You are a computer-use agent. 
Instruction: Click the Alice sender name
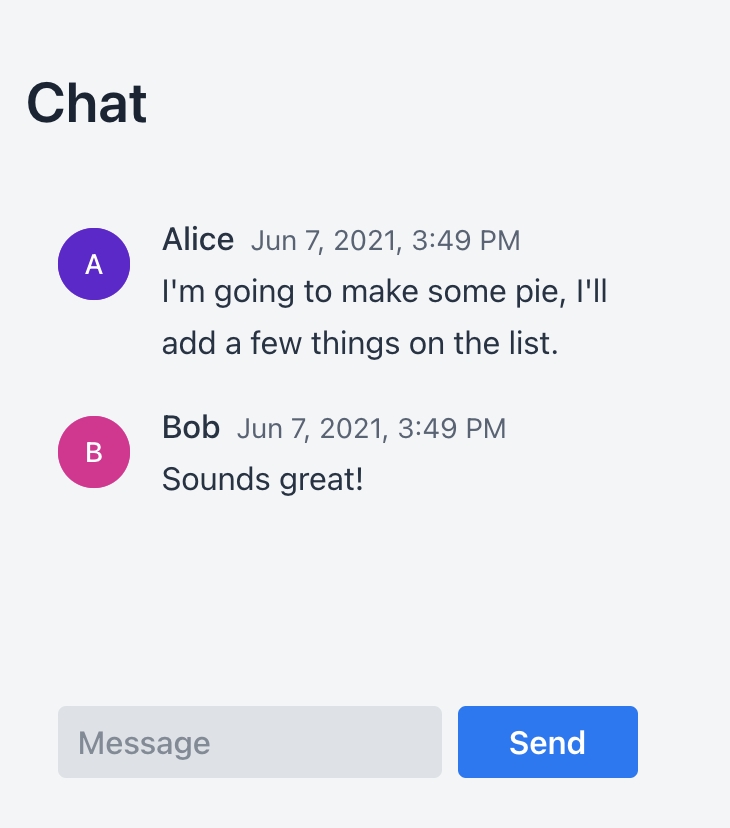tap(198, 240)
